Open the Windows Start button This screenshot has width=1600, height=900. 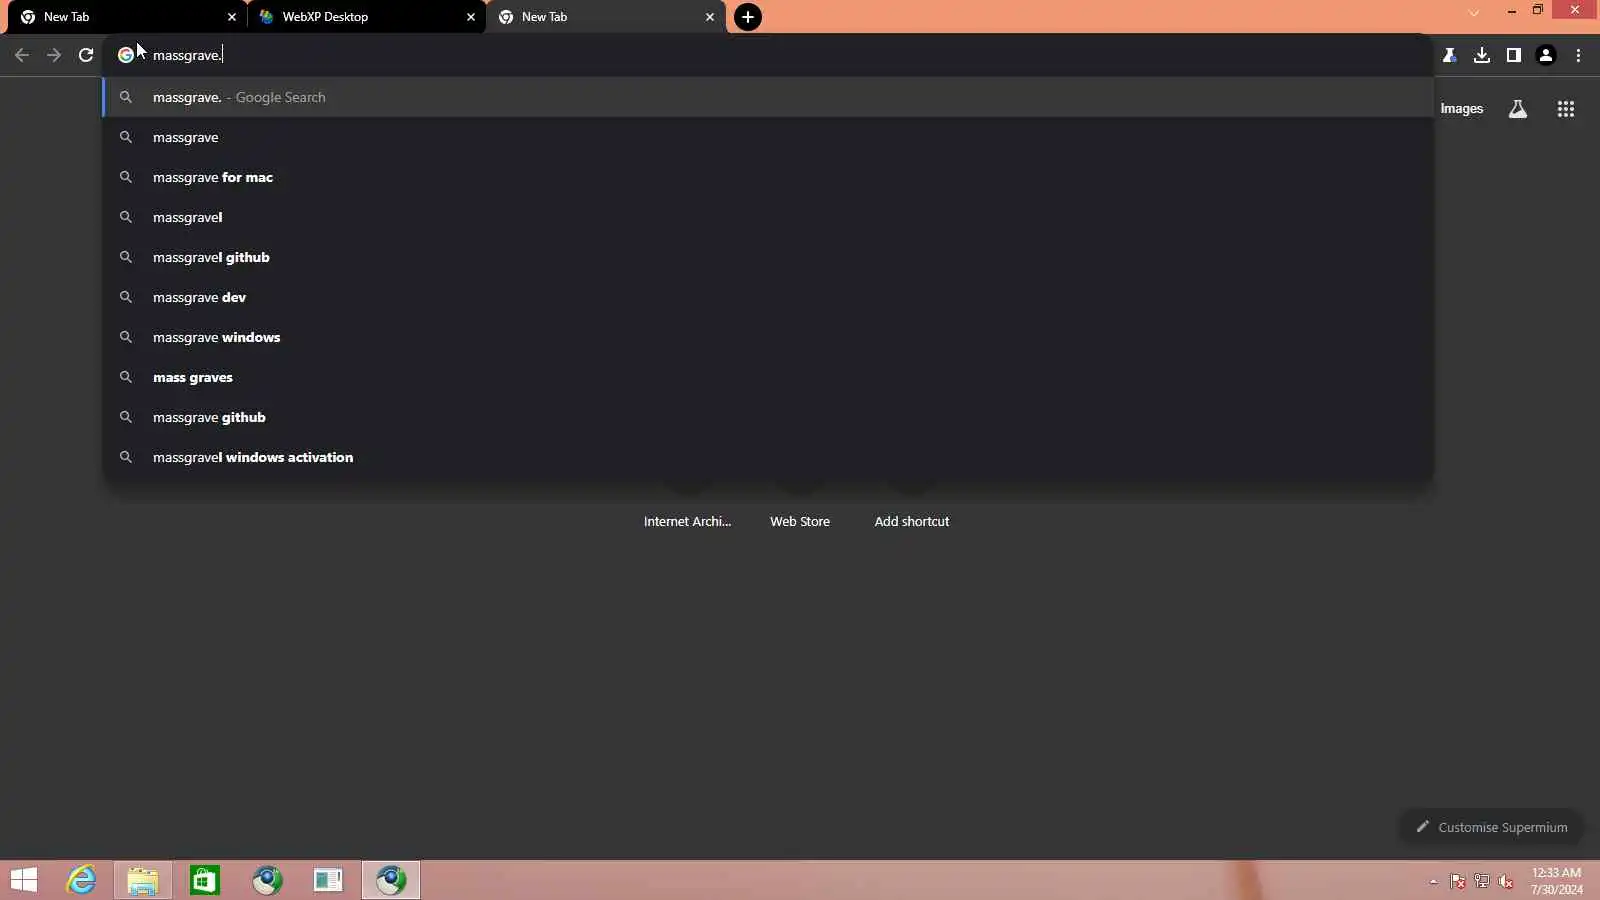[x=24, y=880]
